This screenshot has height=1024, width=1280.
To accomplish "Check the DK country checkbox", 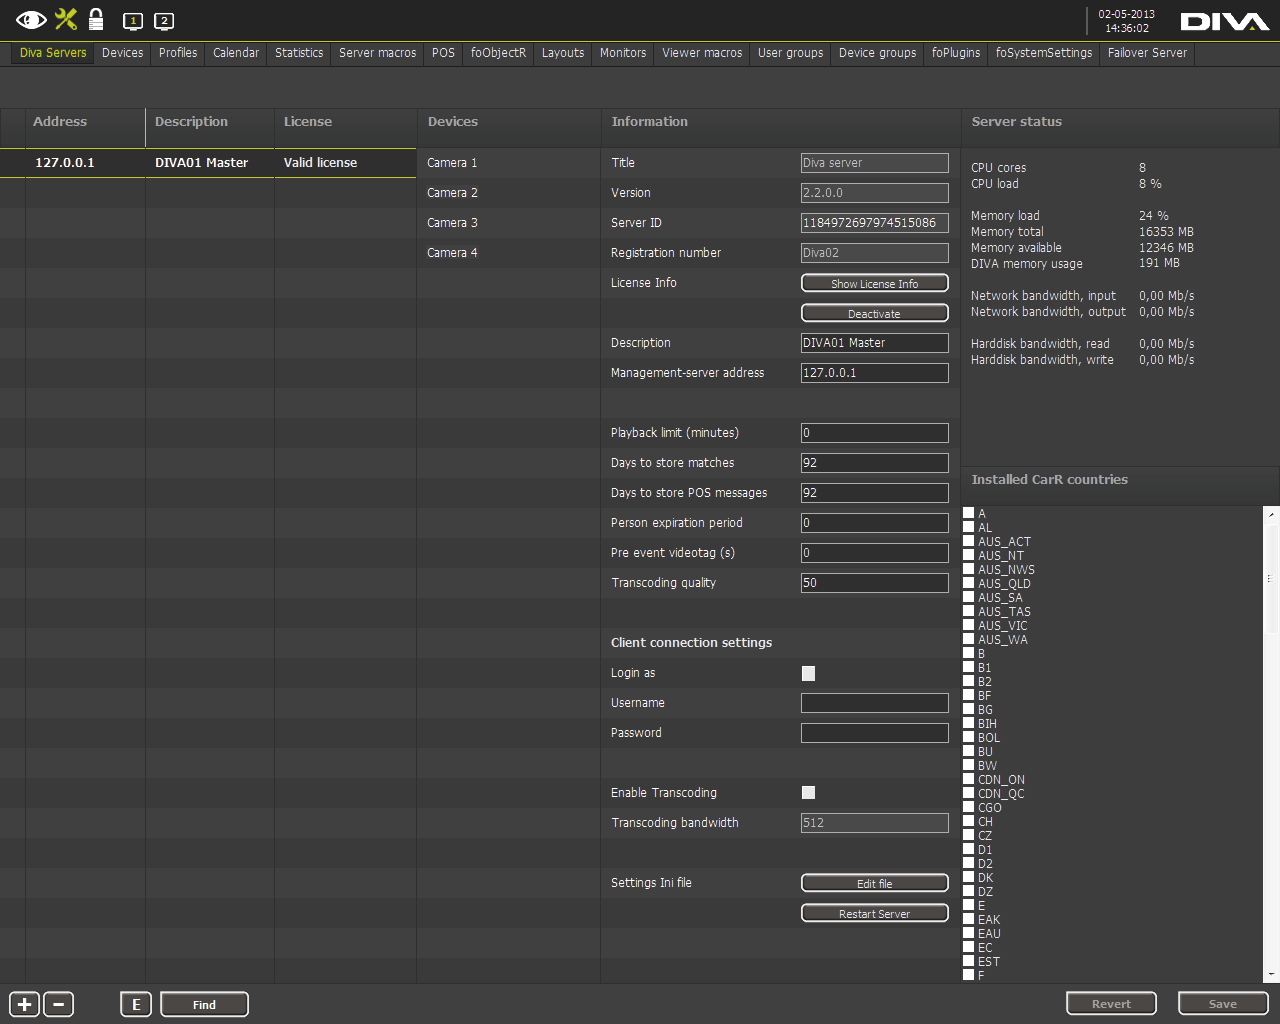I will tap(968, 877).
